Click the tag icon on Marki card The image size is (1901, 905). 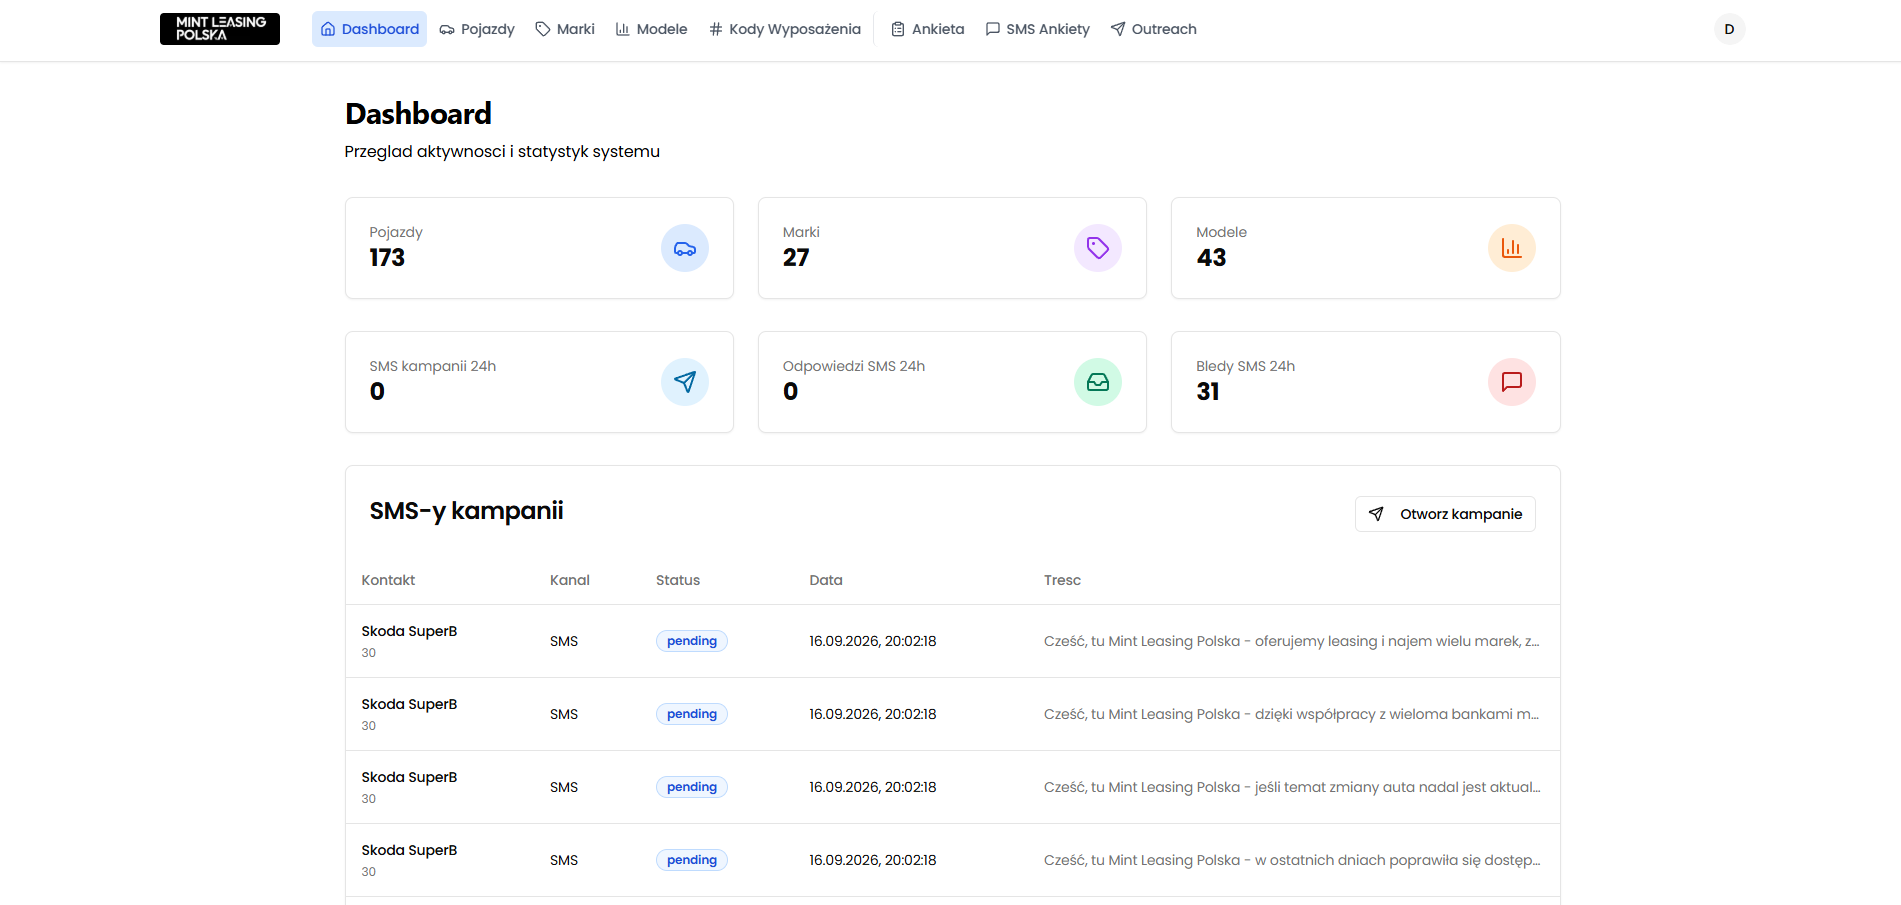(x=1098, y=248)
